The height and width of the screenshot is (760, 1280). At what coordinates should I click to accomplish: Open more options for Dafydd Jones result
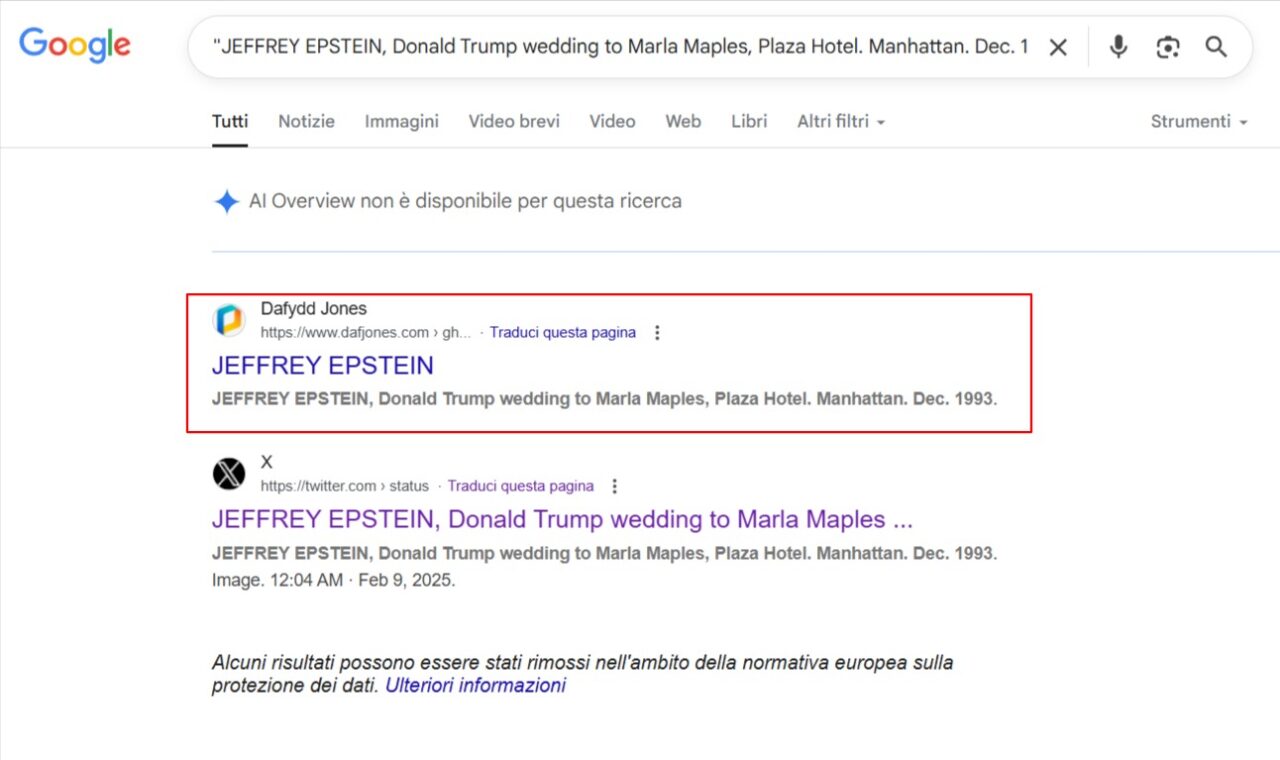[x=657, y=333]
